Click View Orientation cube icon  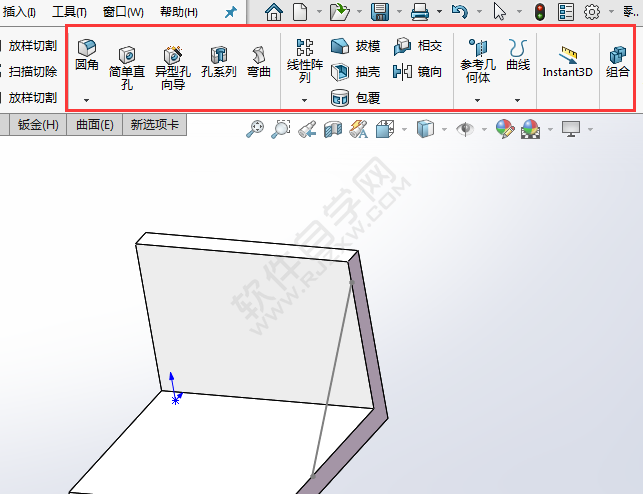click(x=385, y=129)
